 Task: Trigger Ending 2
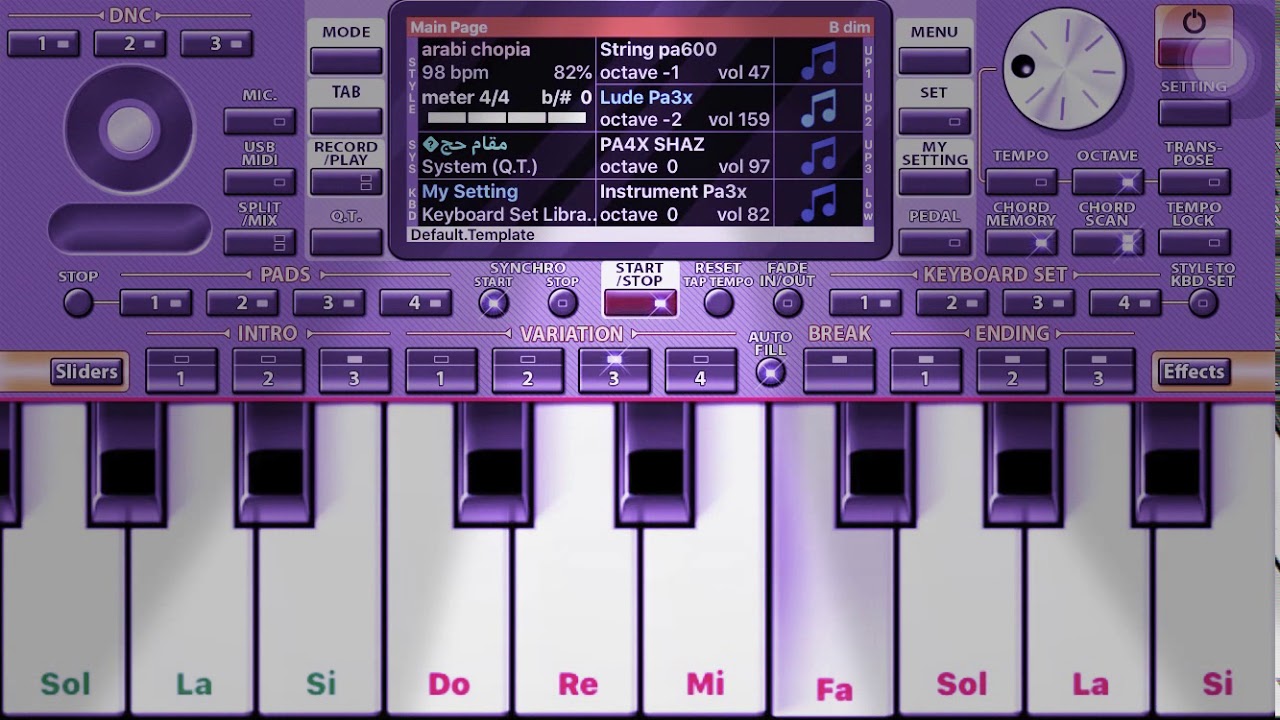click(1012, 370)
